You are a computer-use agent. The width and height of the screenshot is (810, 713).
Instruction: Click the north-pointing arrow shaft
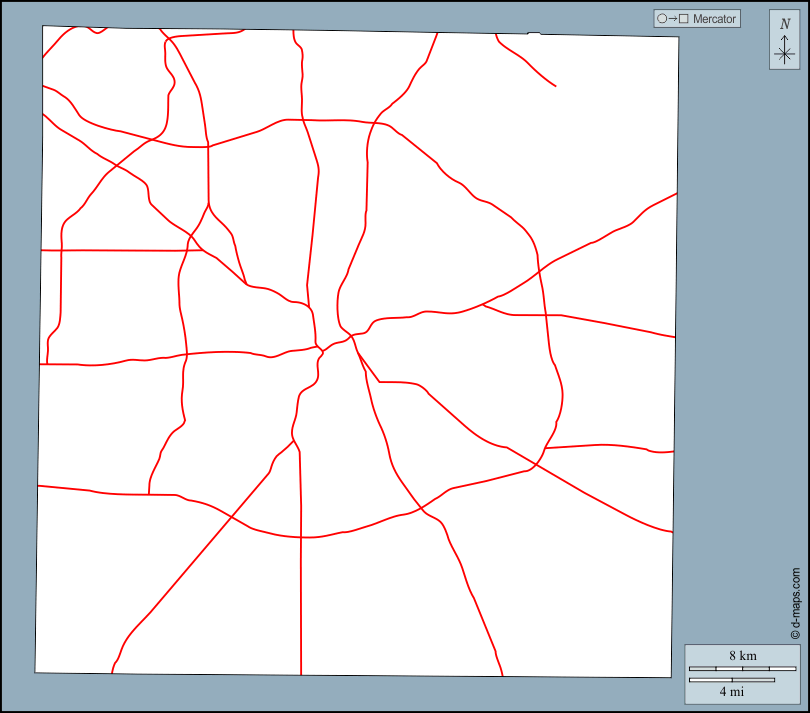point(785,39)
